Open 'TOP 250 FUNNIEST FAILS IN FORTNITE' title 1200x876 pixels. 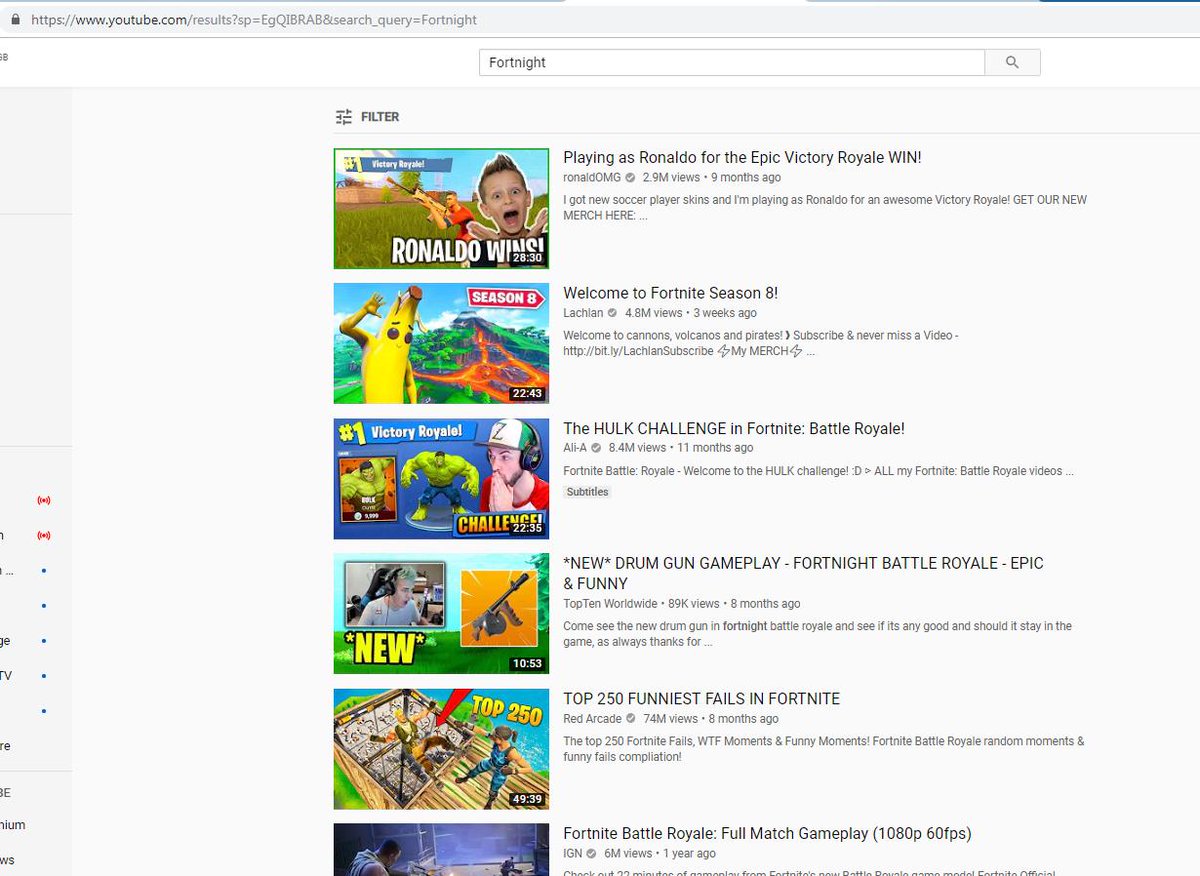[701, 699]
